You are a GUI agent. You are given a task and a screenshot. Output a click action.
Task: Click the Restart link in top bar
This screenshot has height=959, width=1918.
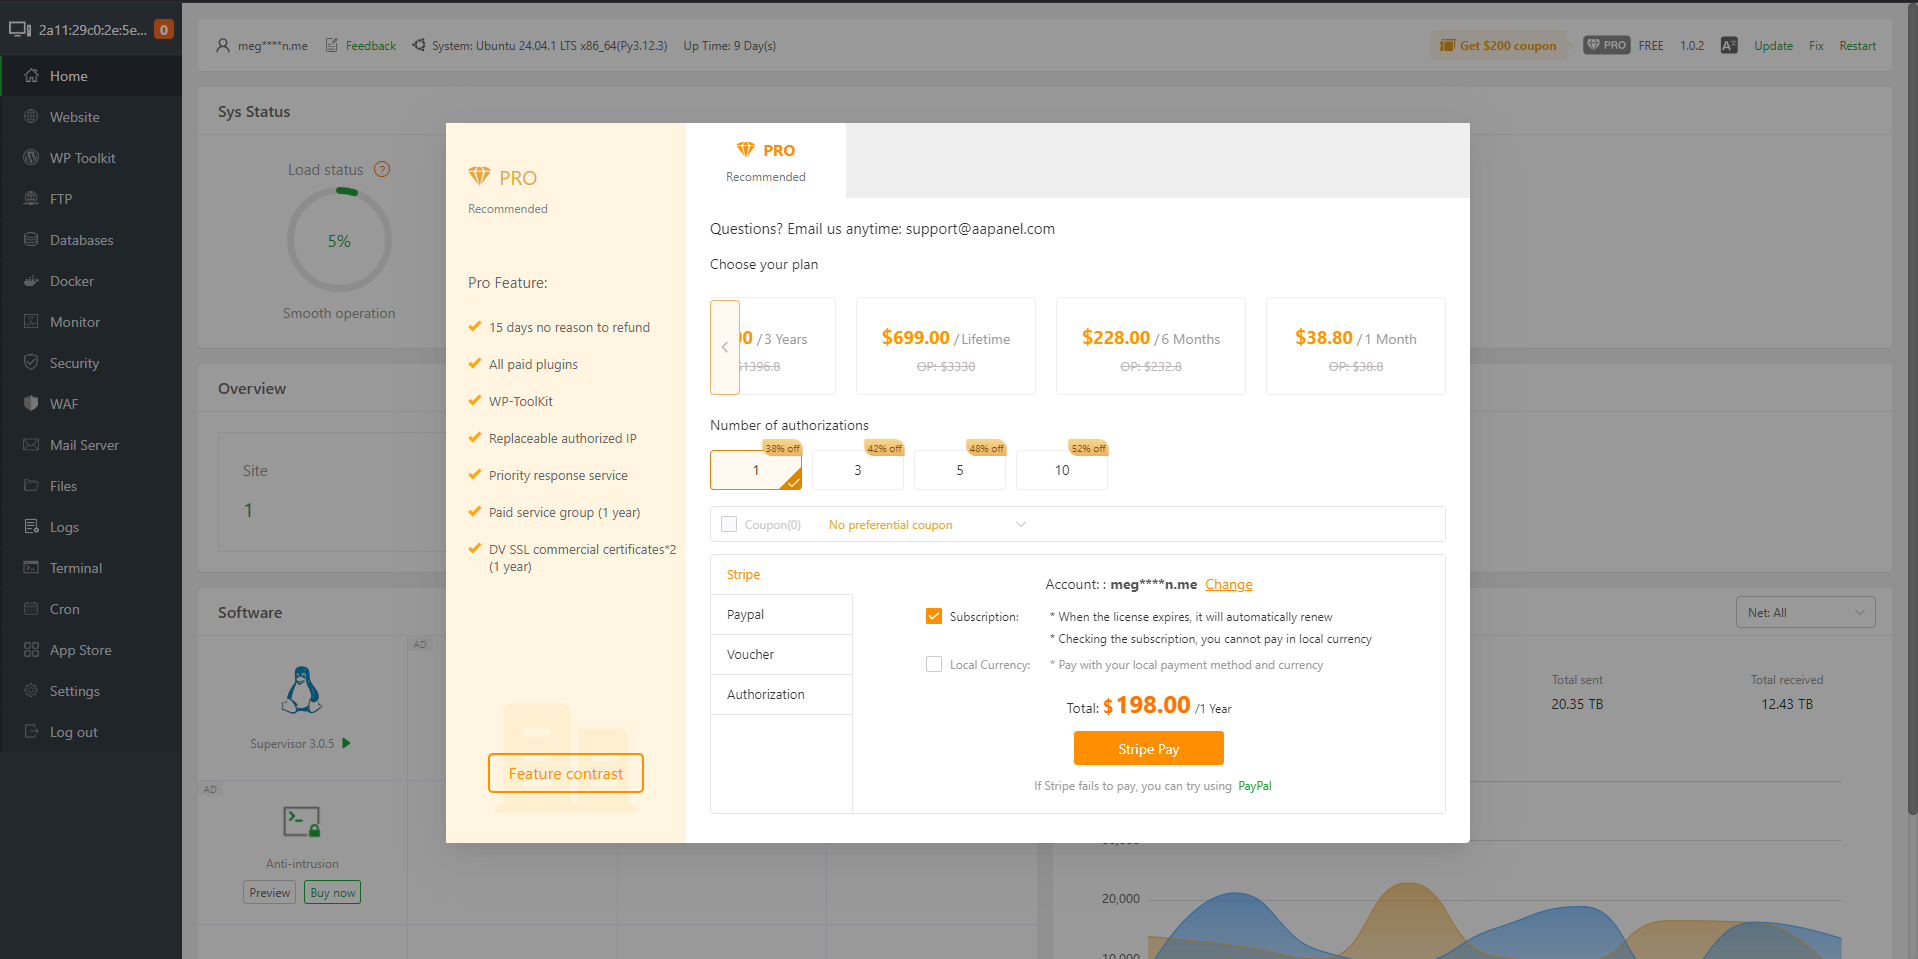click(1858, 46)
